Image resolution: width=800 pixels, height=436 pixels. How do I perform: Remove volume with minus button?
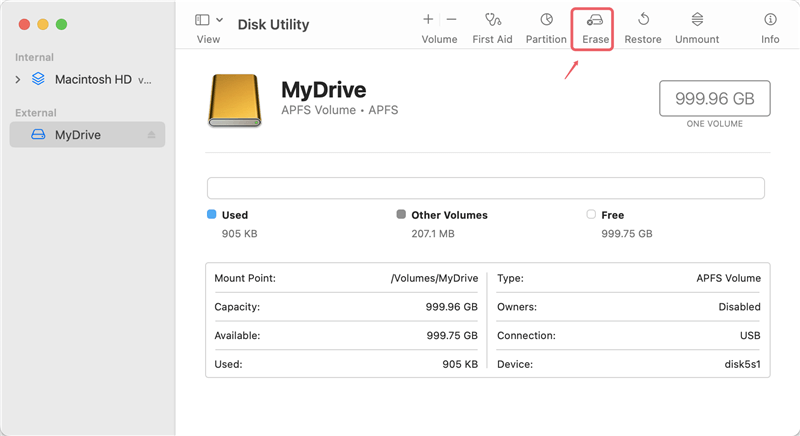tap(451, 19)
